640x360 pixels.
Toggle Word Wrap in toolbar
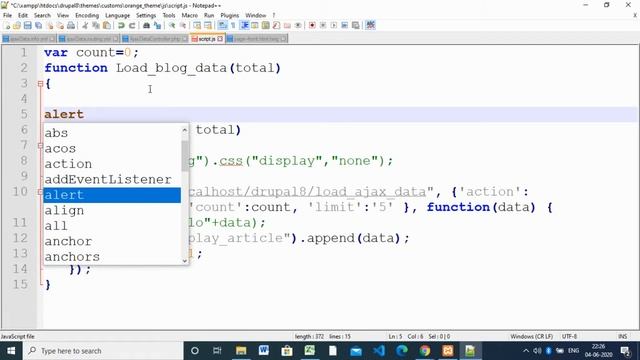(222, 25)
